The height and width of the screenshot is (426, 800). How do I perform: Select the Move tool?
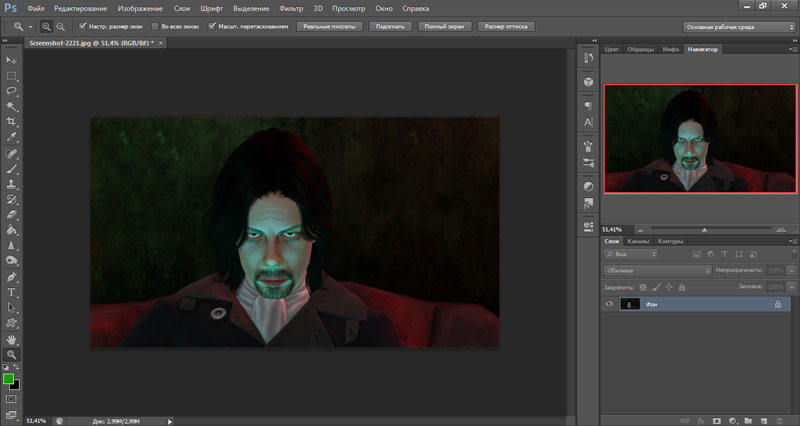(11, 60)
